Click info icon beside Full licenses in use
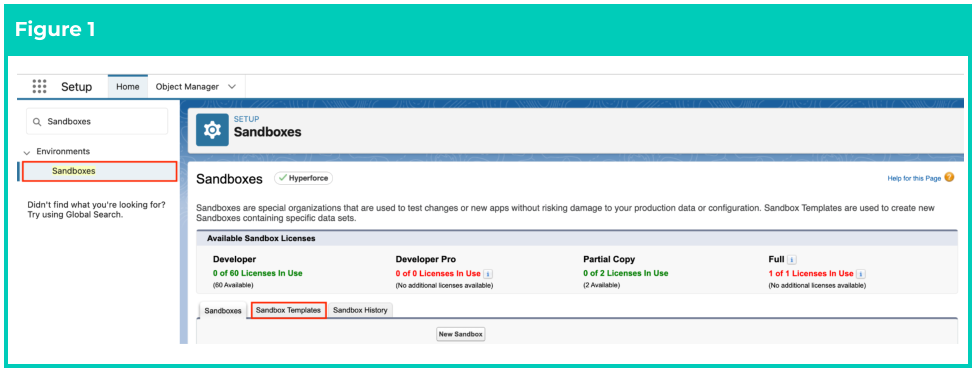The height and width of the screenshot is (372, 976). [861, 274]
